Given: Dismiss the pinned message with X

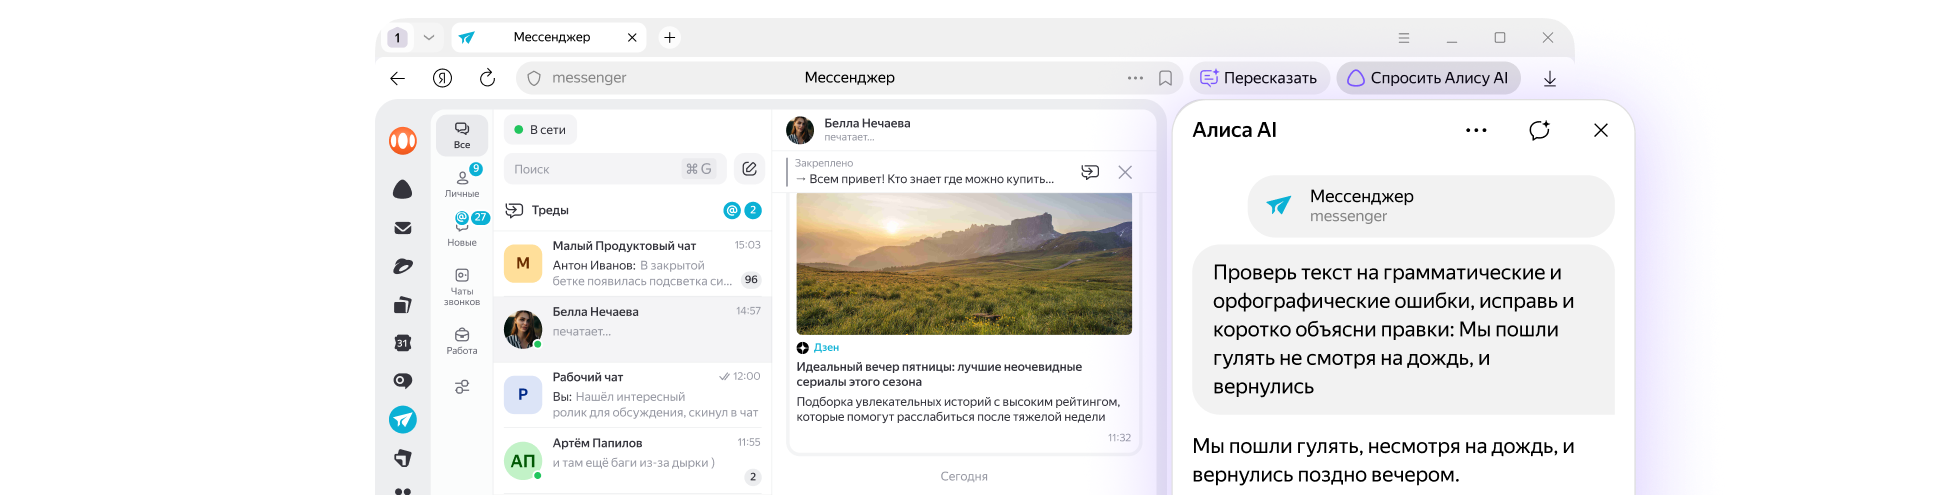Looking at the screenshot, I should (x=1125, y=172).
